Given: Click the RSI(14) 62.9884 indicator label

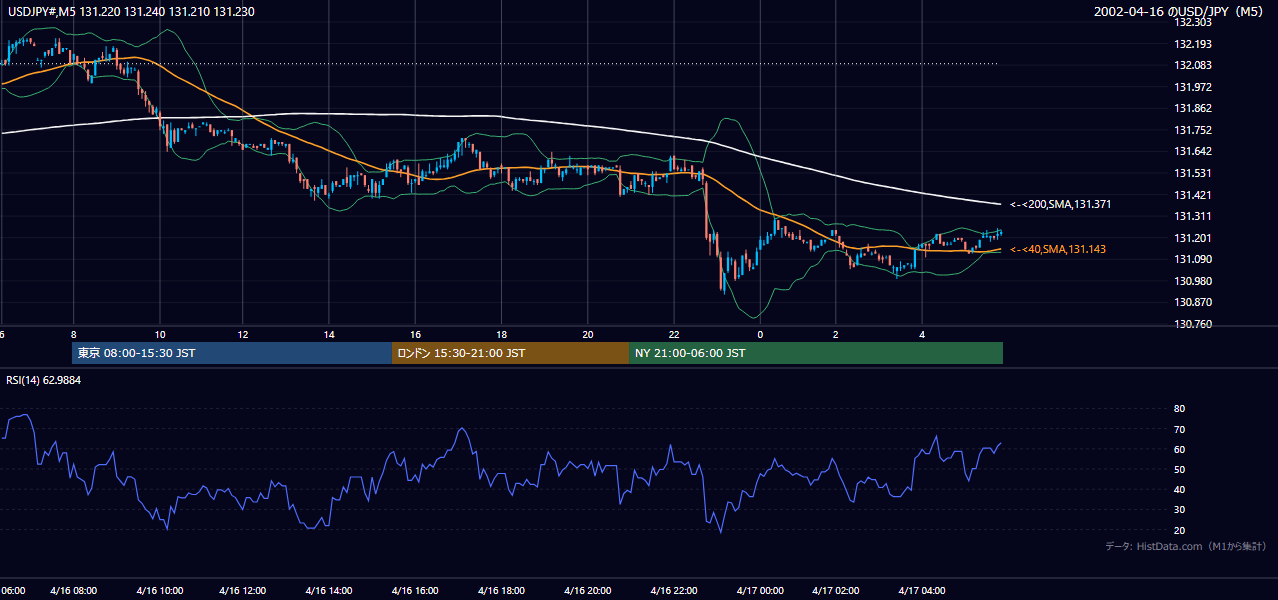Looking at the screenshot, I should click(43, 380).
